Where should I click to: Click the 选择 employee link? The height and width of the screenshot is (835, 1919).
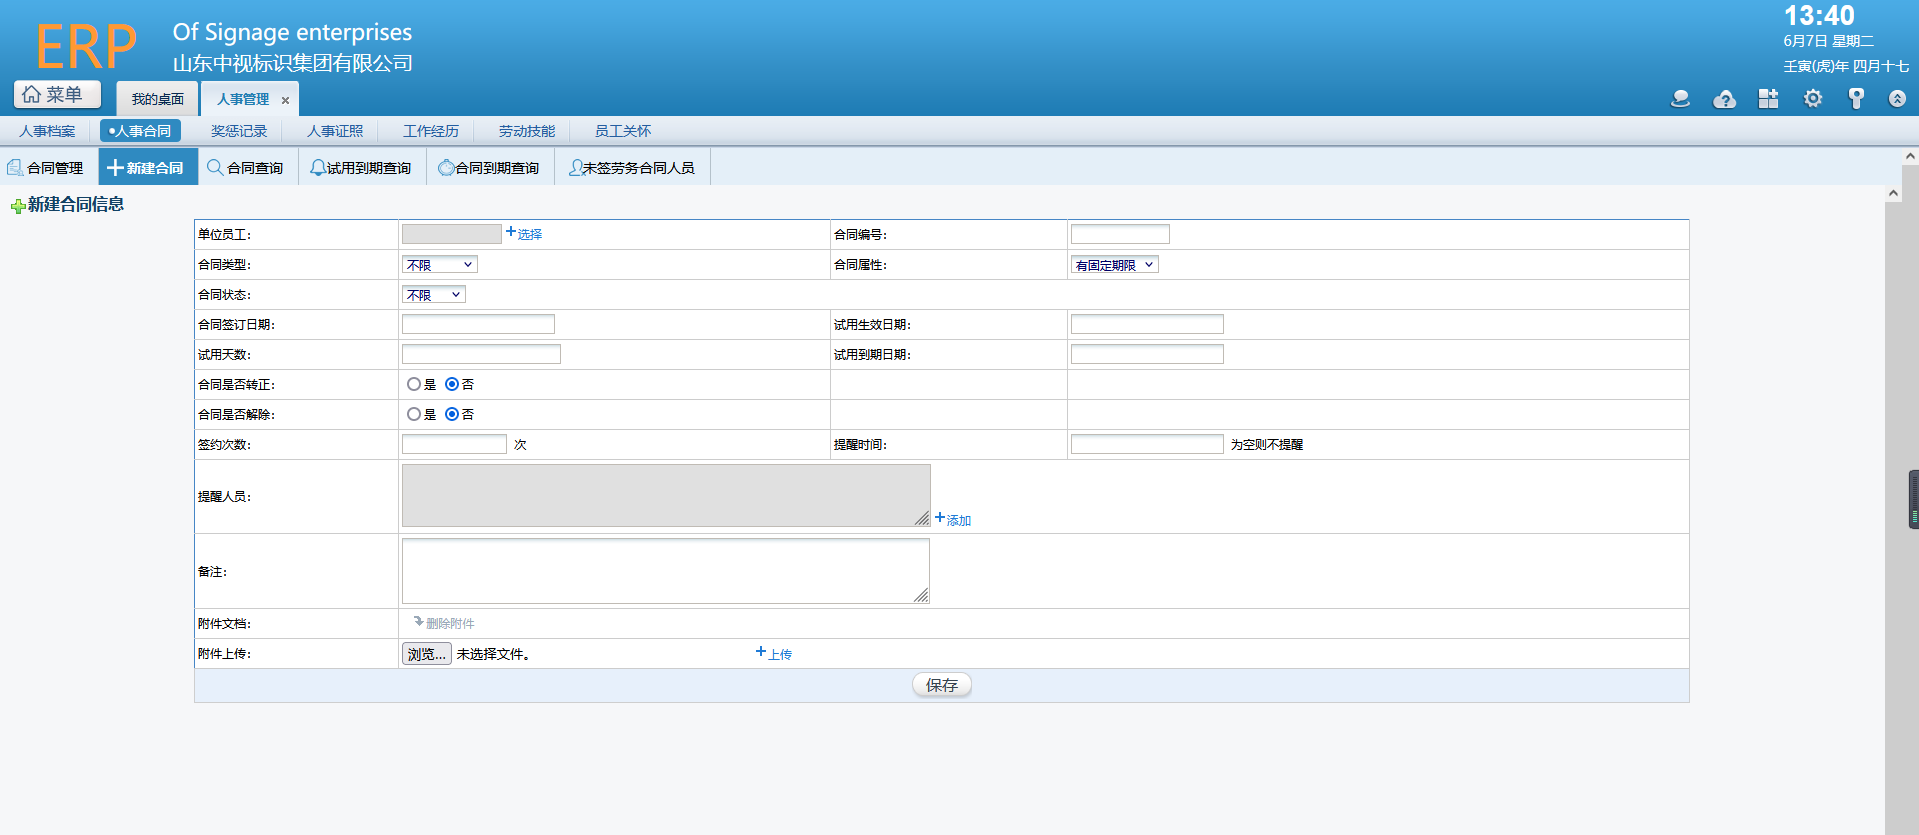(x=530, y=234)
